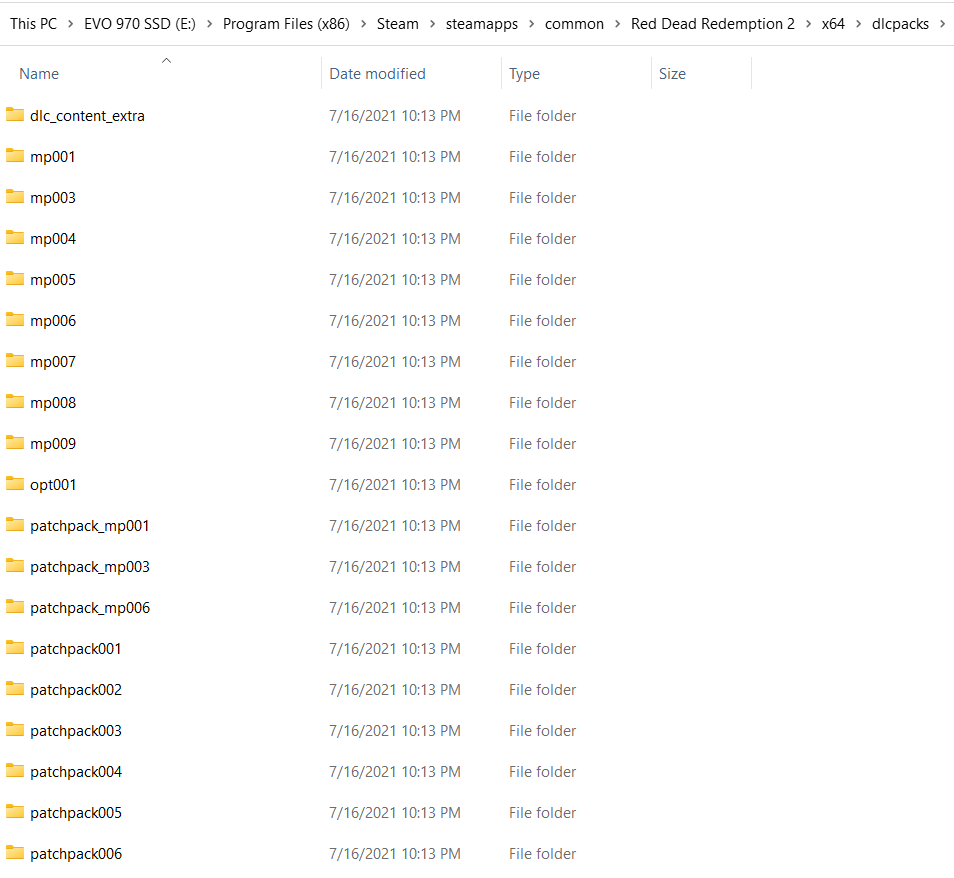This screenshot has width=954, height=878.
Task: Click the patchpack001 folder icon
Action: pos(15,647)
